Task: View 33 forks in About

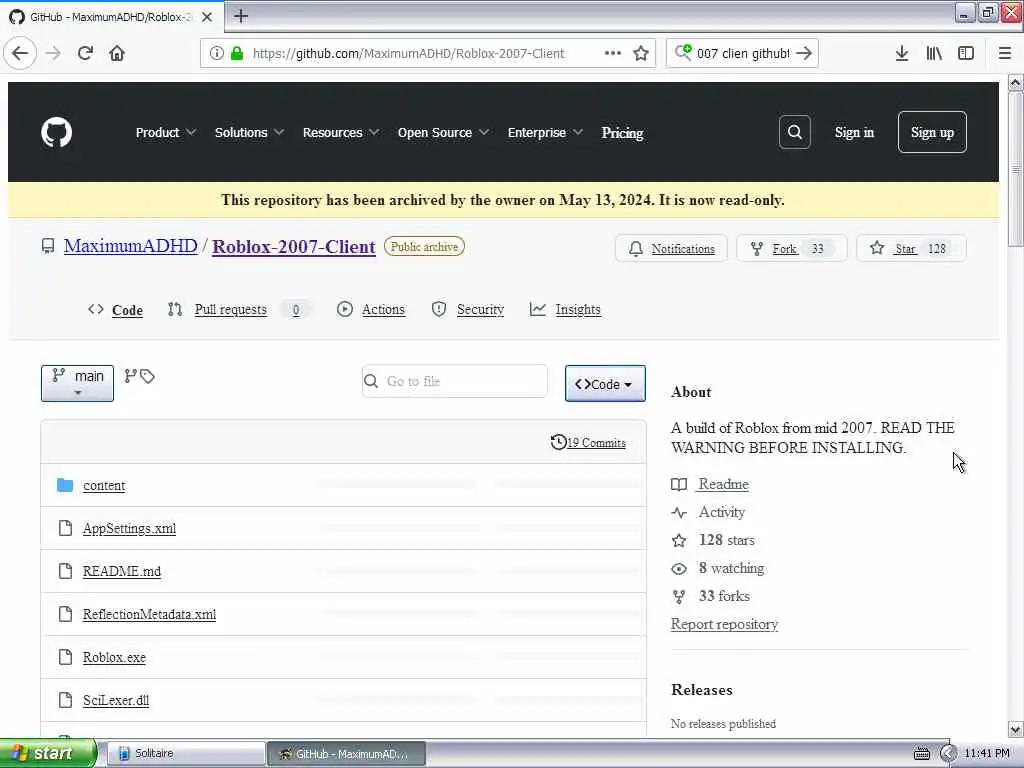Action: tap(724, 596)
